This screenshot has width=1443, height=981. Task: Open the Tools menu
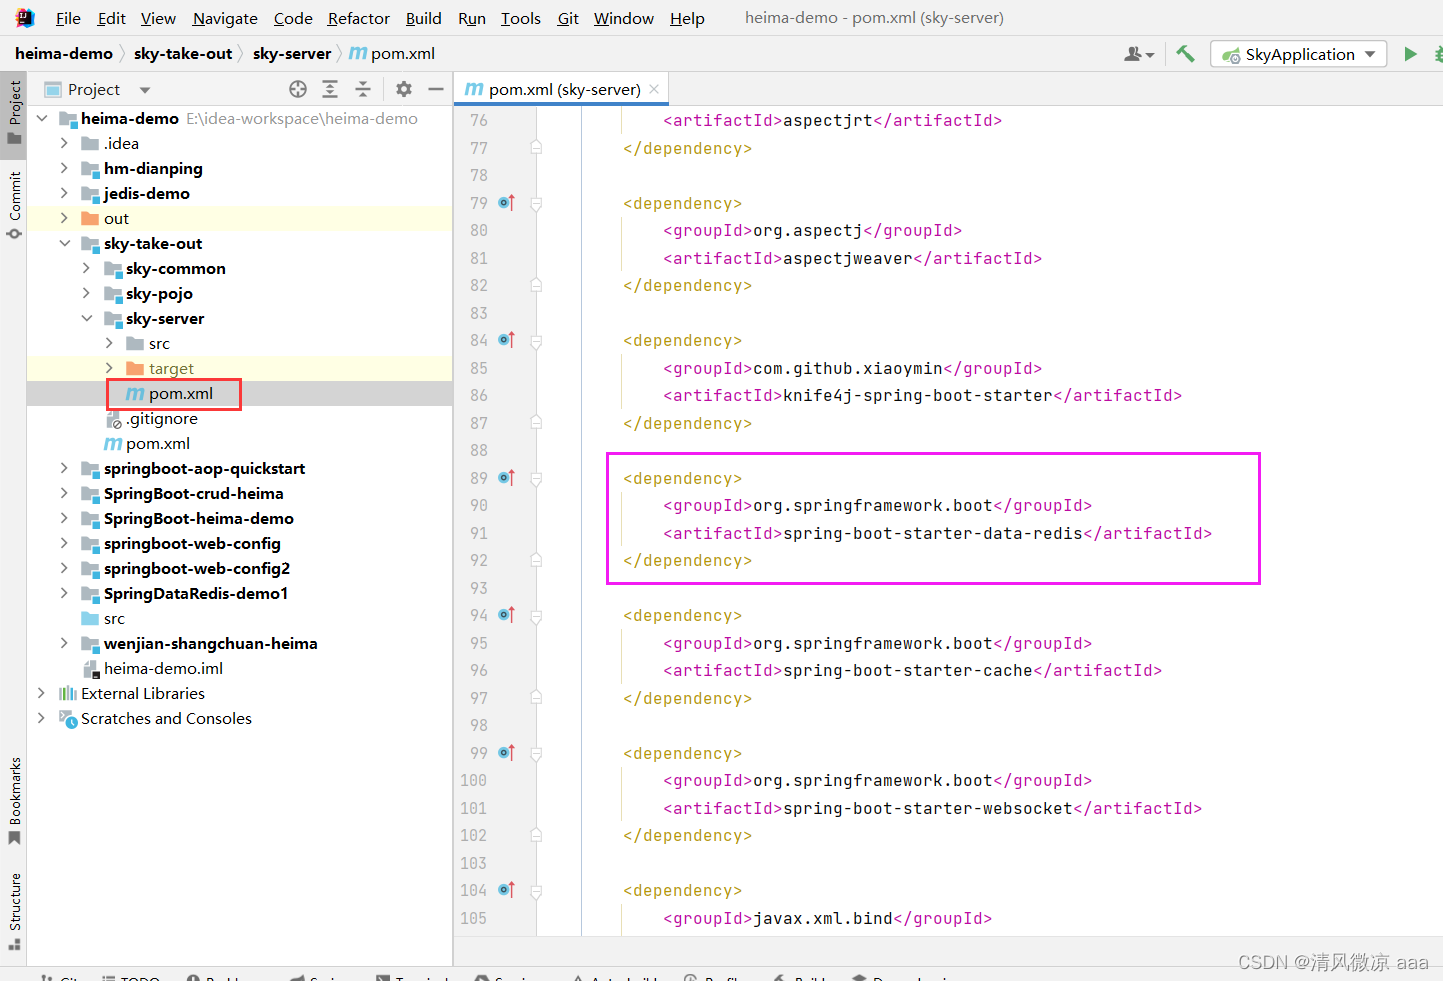click(x=521, y=18)
